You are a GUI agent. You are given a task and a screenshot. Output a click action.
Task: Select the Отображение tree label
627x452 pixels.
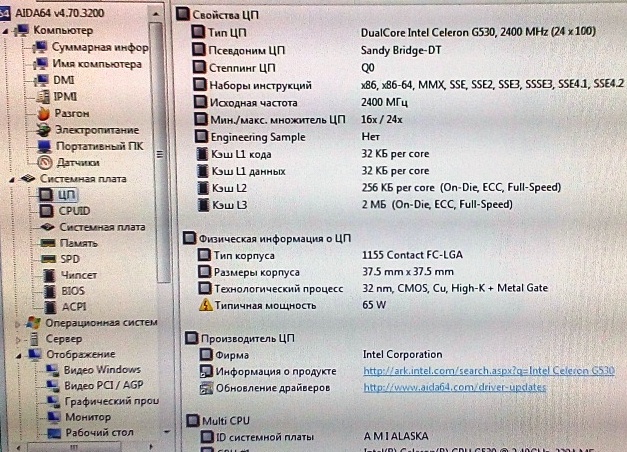click(81, 354)
